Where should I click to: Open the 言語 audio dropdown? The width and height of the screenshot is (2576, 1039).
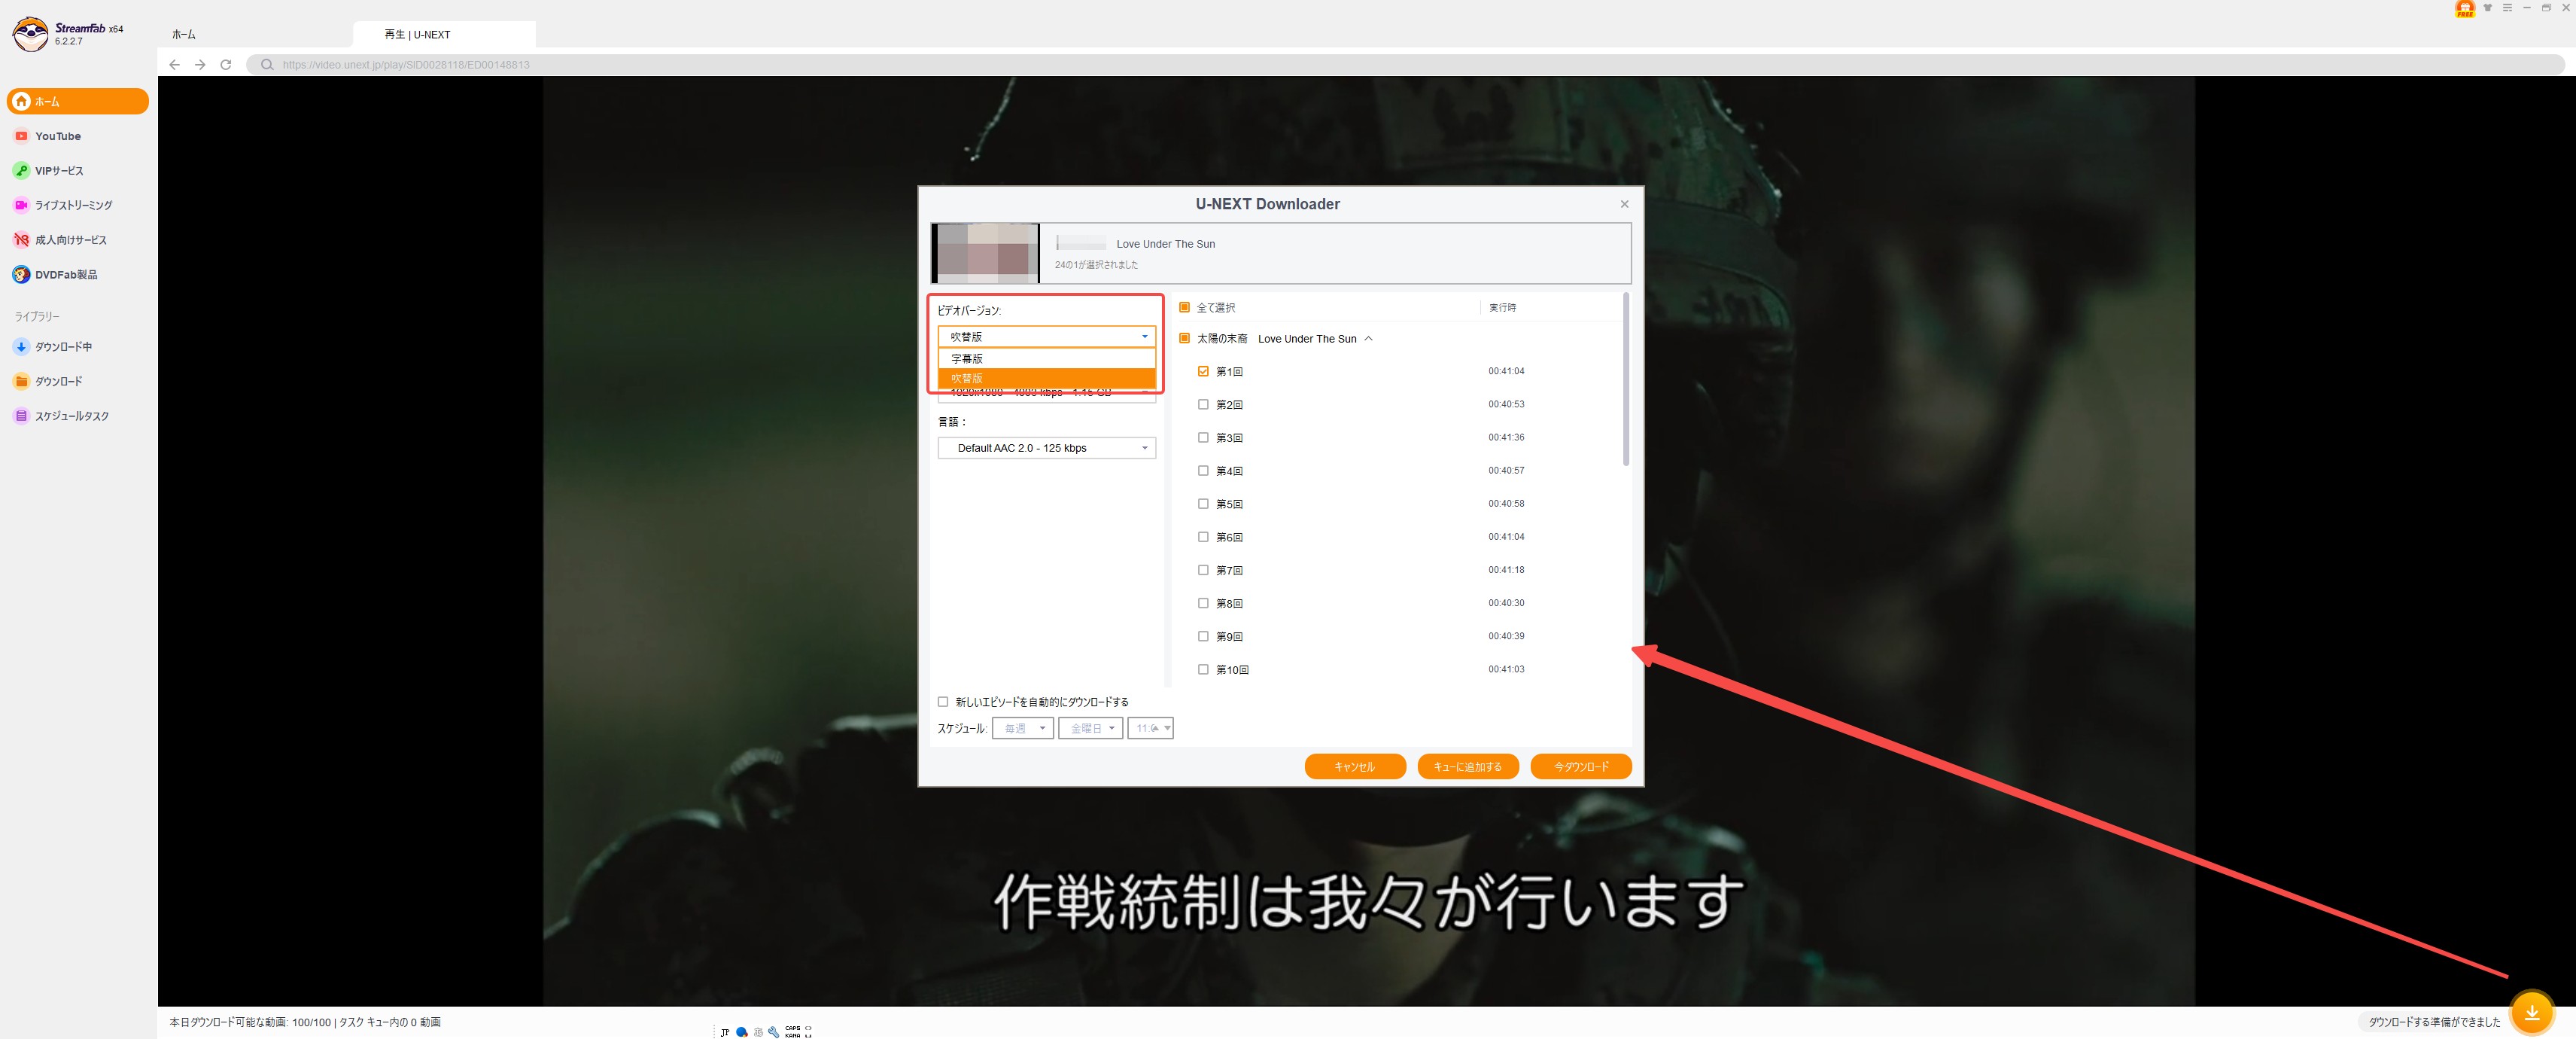(1046, 448)
